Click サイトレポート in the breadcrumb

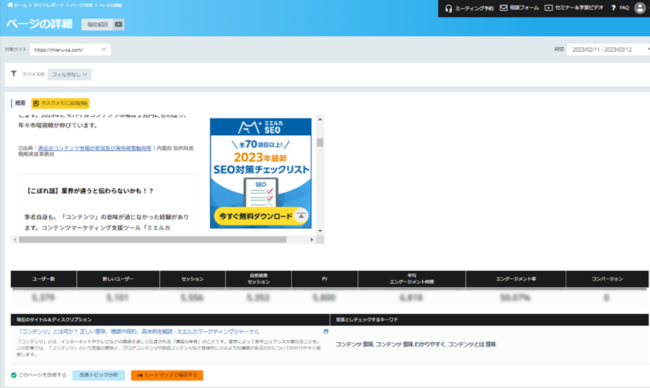[x=49, y=5]
